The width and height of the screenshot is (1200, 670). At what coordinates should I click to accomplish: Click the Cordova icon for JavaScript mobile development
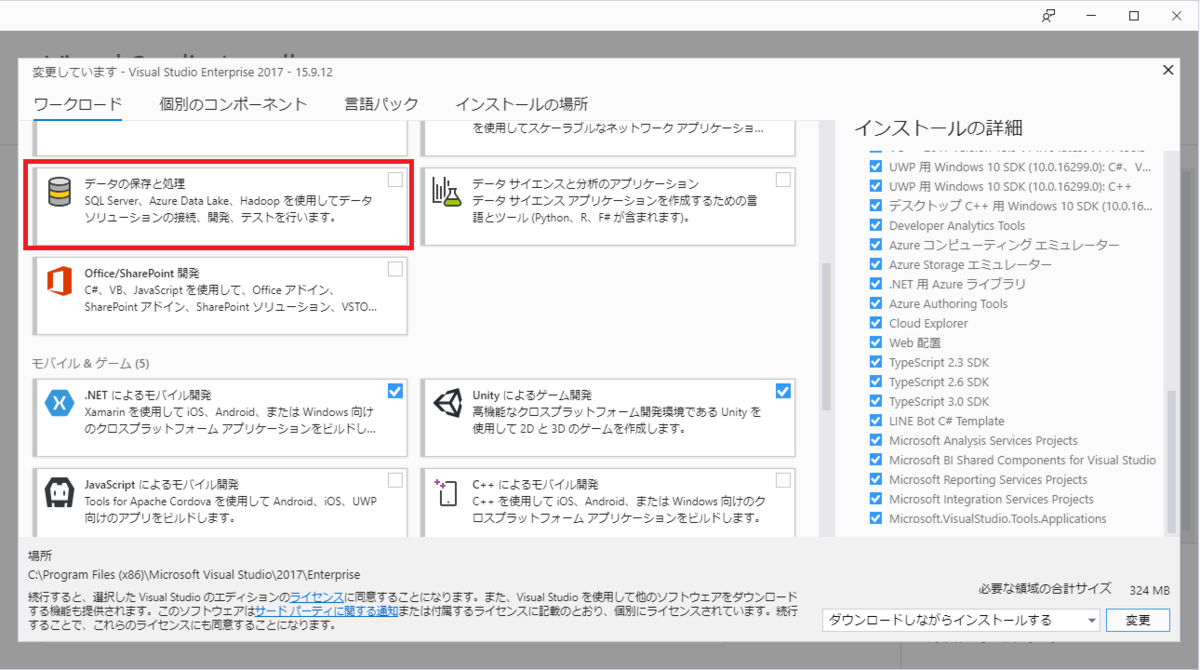(x=60, y=492)
